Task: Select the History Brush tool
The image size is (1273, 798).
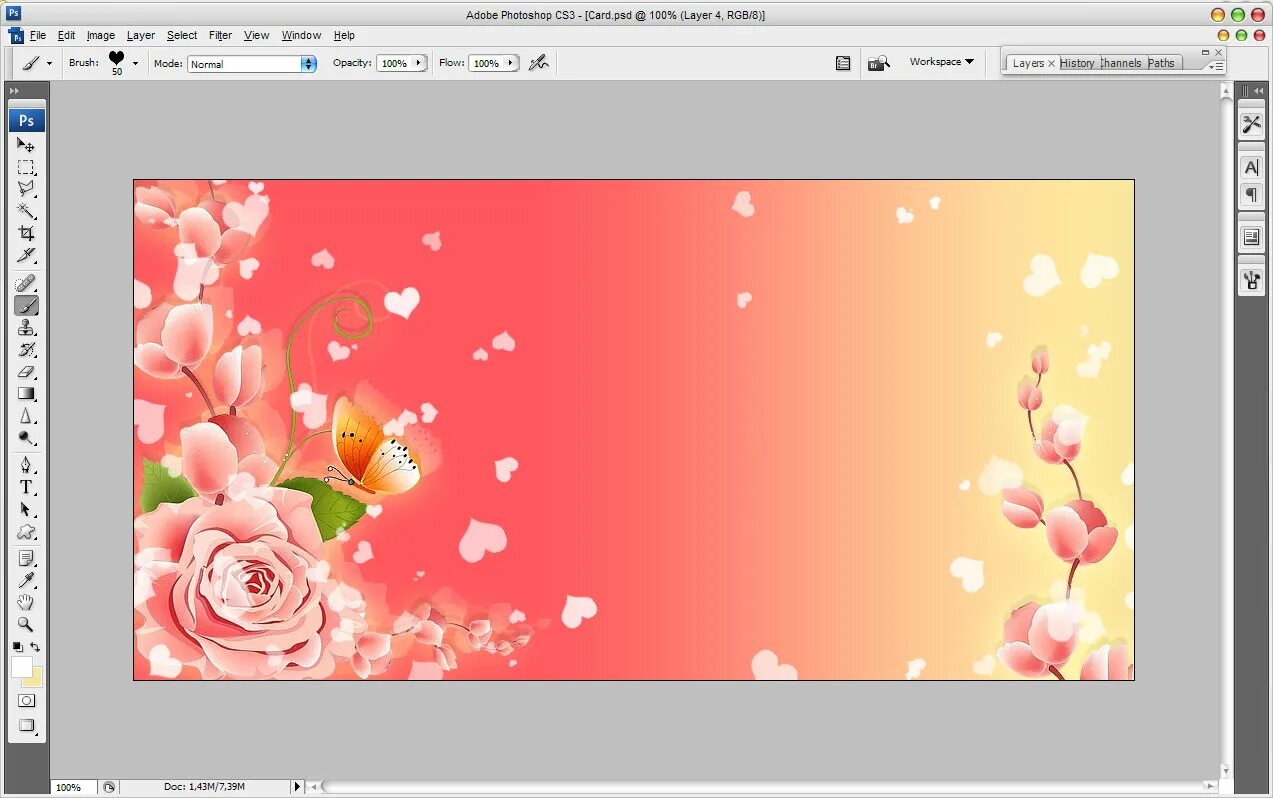Action: 26,350
